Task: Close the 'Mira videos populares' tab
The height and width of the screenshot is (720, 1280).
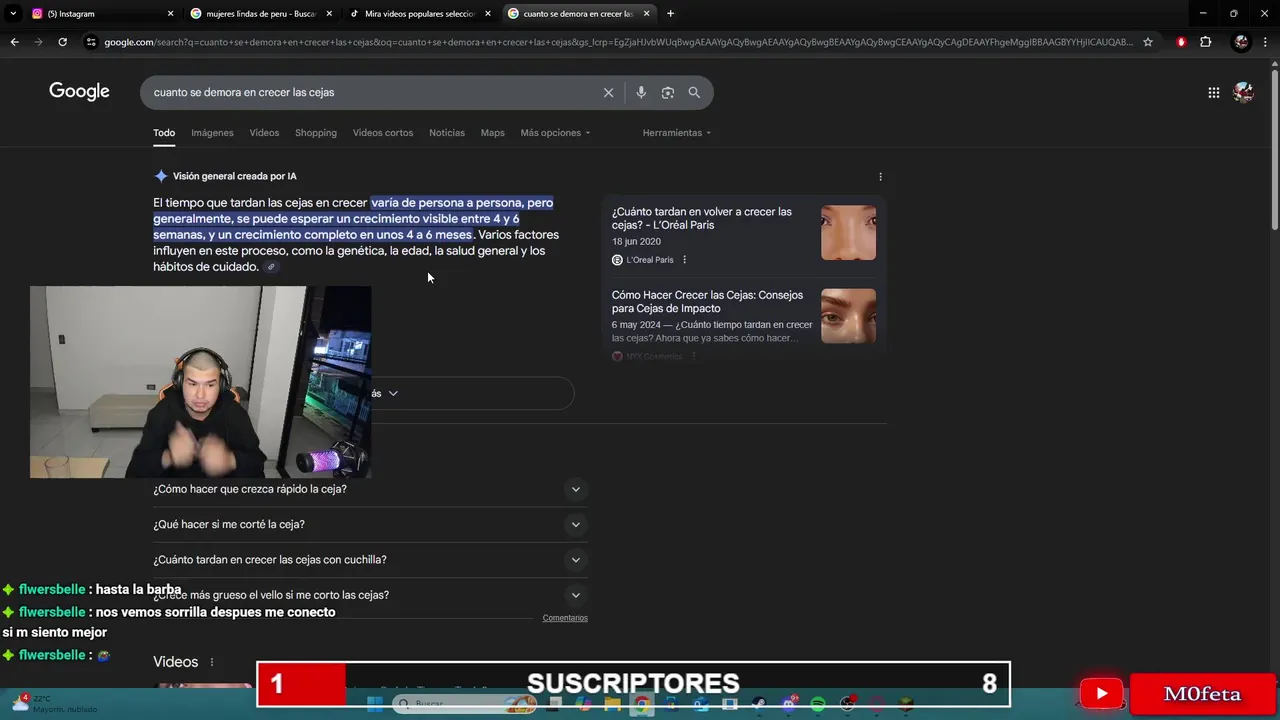Action: pos(487,14)
